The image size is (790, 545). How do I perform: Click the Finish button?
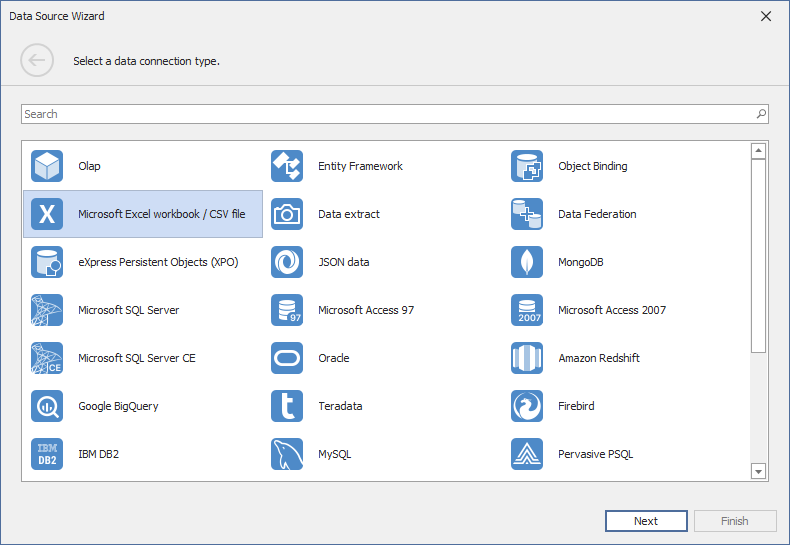coord(735,521)
